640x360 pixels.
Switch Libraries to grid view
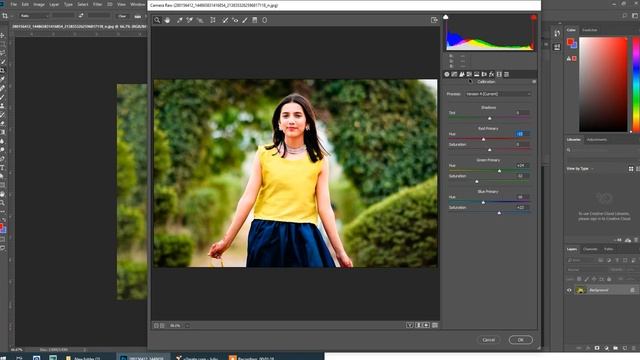[x=631, y=169]
